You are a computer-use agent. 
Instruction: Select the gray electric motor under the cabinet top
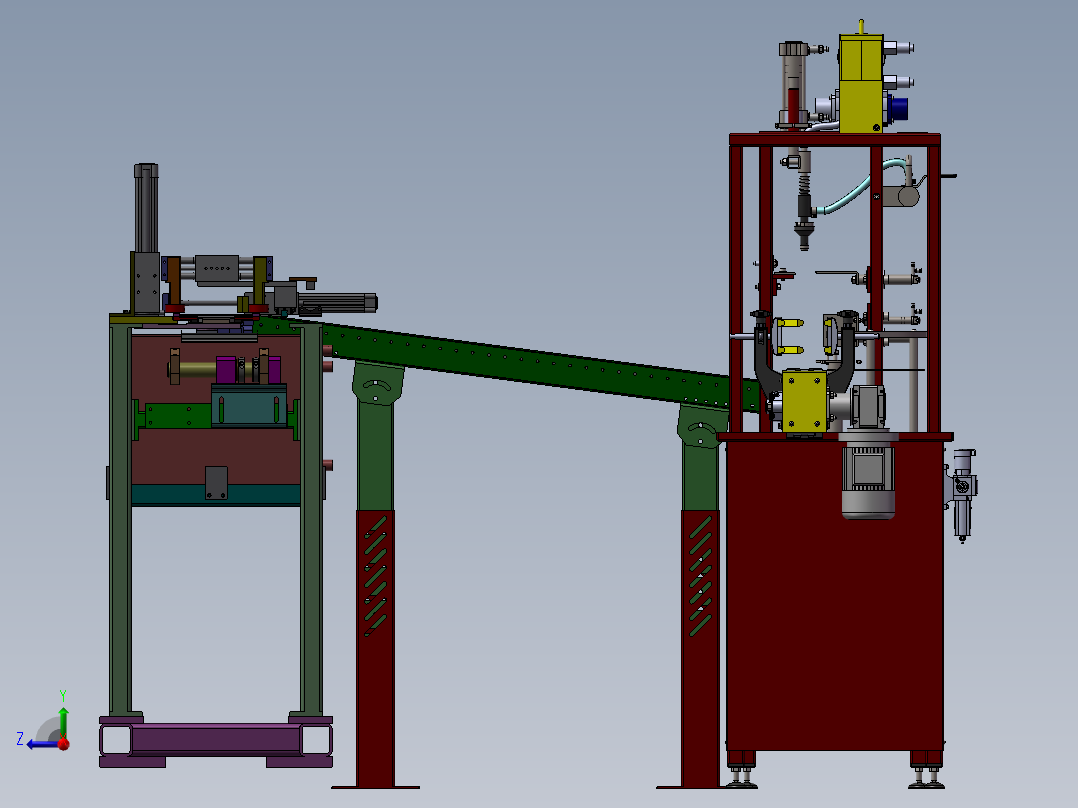tap(868, 480)
